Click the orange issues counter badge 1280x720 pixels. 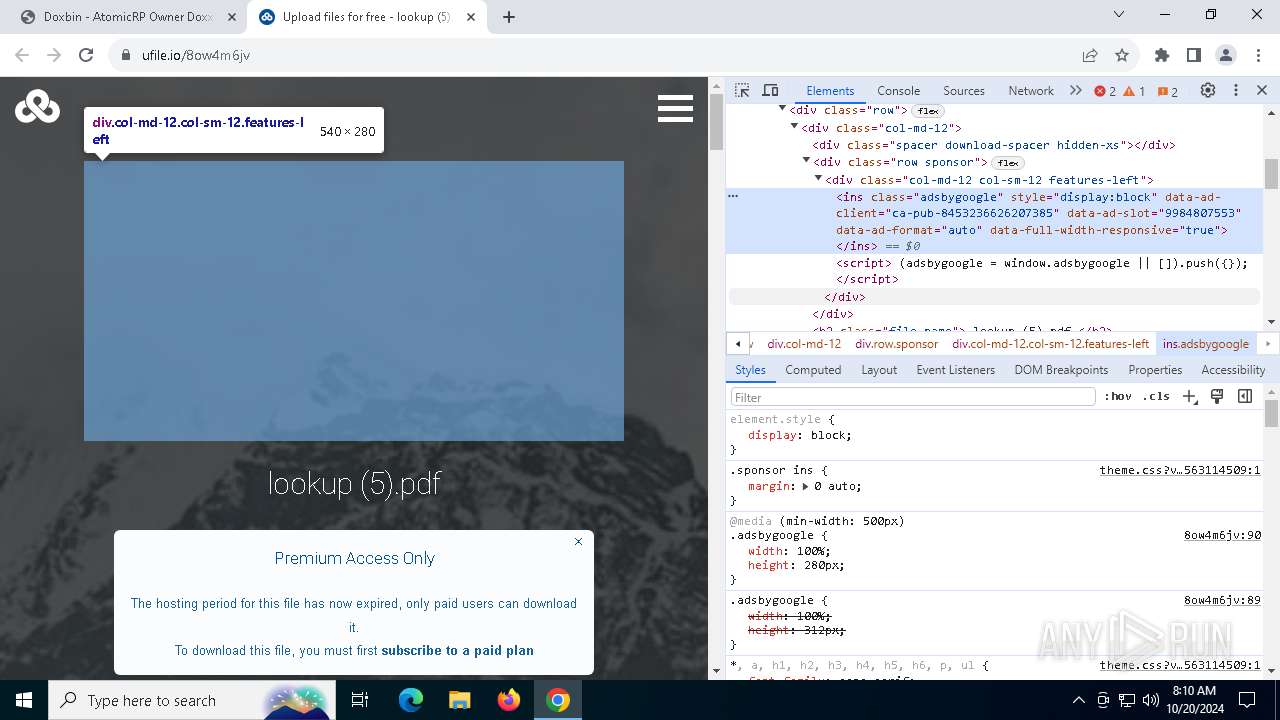coord(1168,91)
